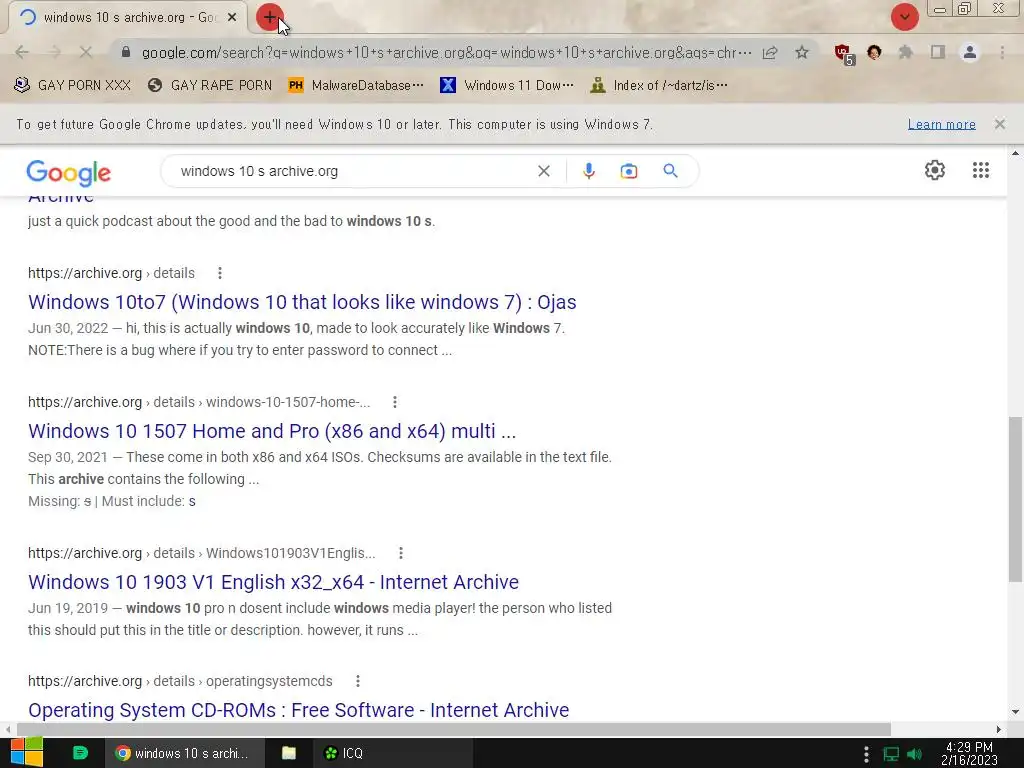Viewport: 1024px width, 768px height.
Task: Dismiss the Chrome update notification bar
Action: coord(999,124)
